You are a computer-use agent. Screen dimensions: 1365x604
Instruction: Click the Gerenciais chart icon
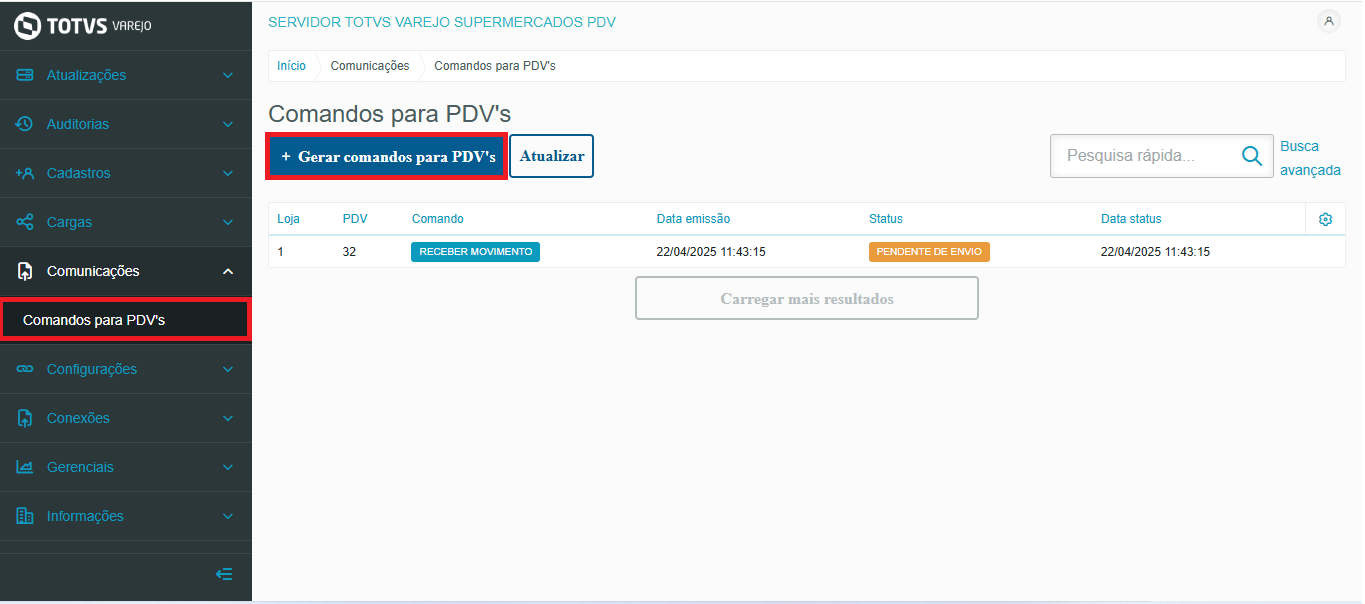pyautogui.click(x=25, y=467)
